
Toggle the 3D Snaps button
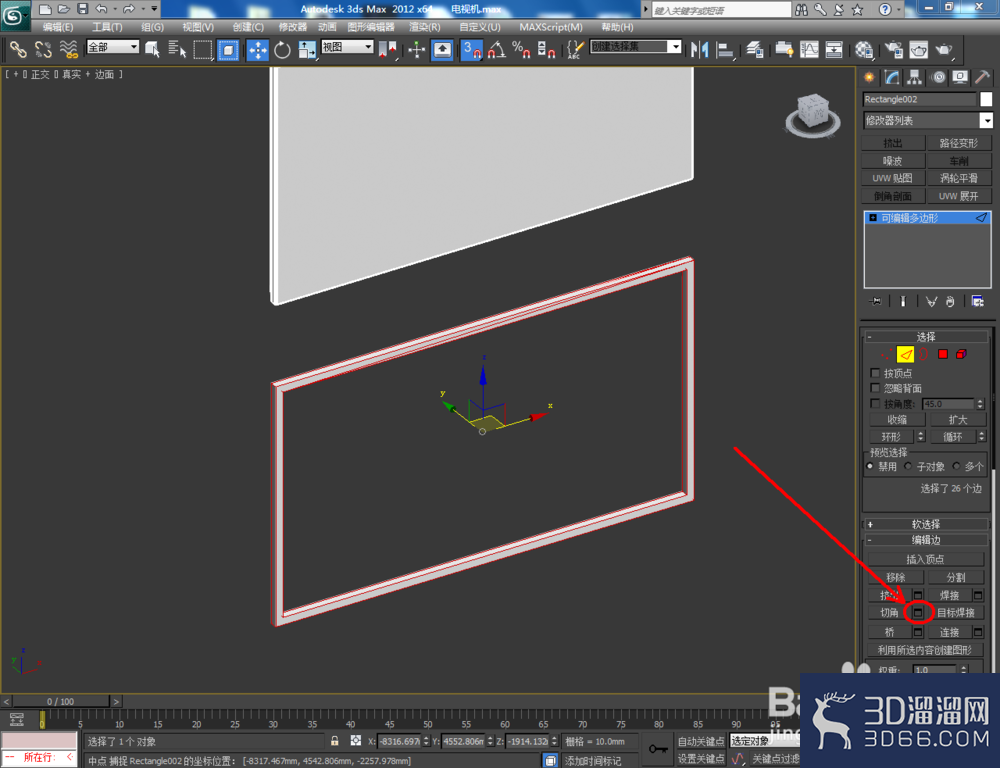pos(471,49)
